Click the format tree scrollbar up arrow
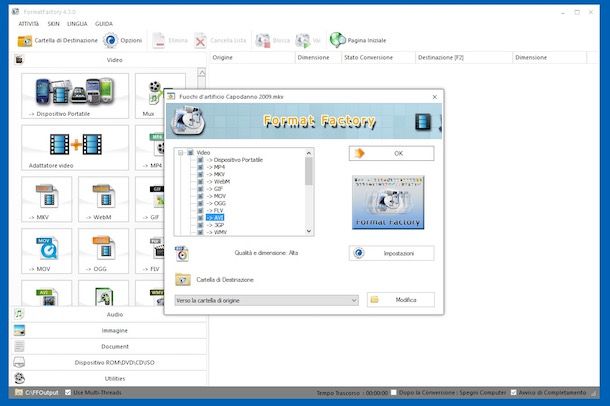 click(x=309, y=153)
